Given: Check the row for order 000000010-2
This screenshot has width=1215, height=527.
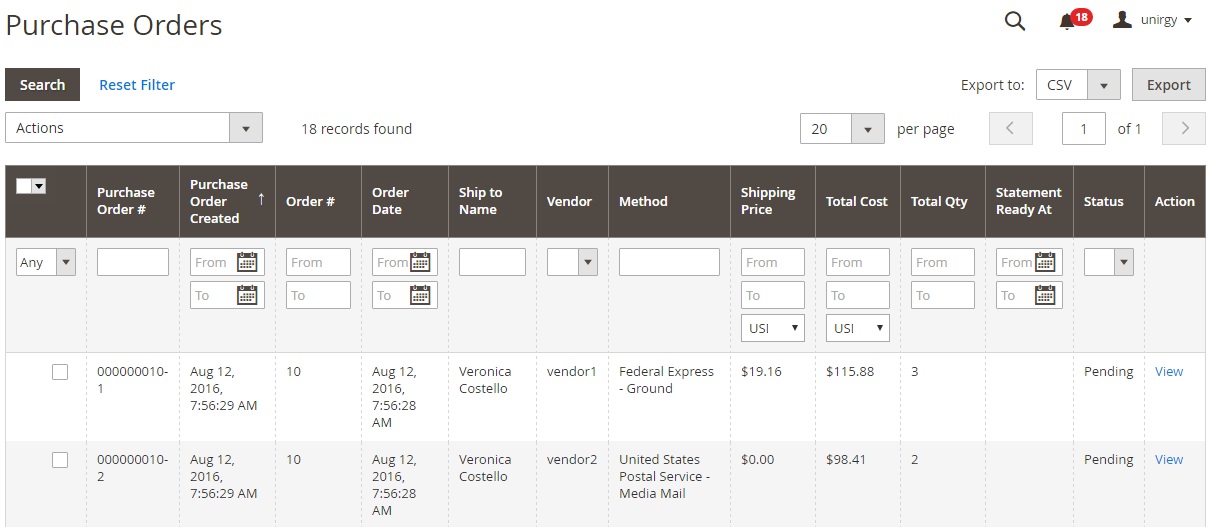Looking at the screenshot, I should [60, 460].
